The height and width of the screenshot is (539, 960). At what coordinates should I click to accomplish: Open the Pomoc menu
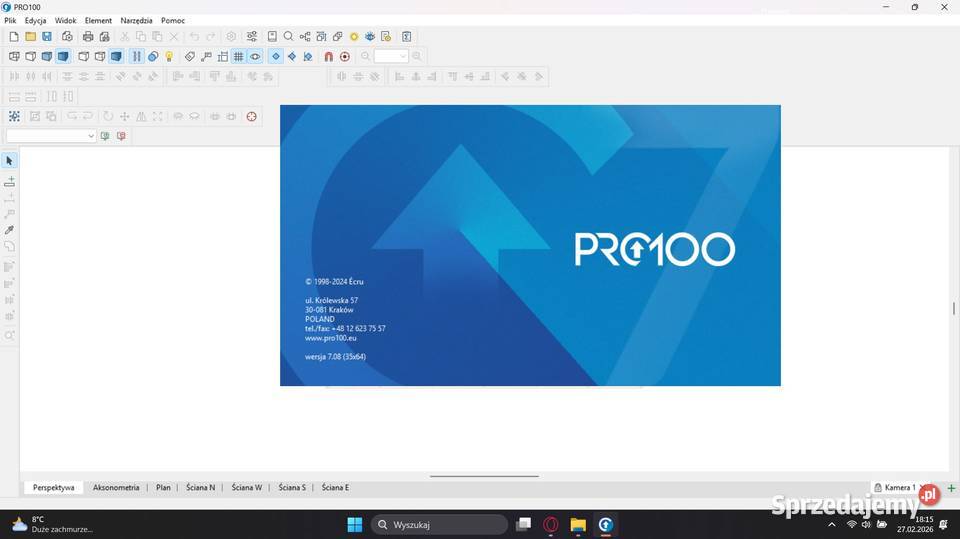pyautogui.click(x=173, y=20)
